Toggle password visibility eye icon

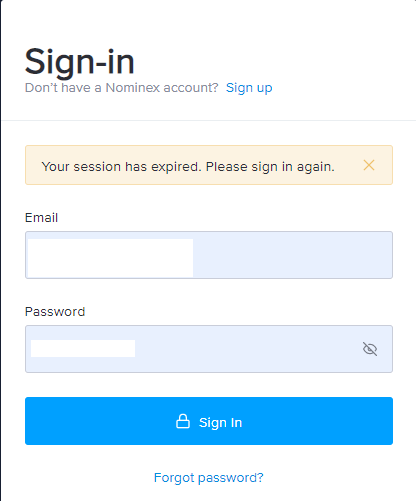[370, 349]
